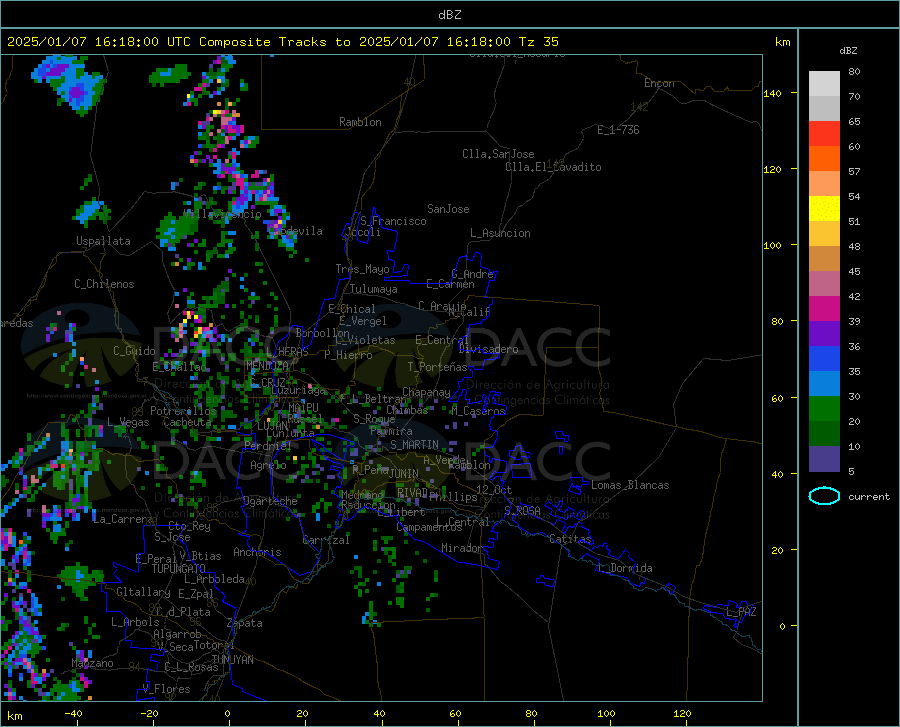The width and height of the screenshot is (900, 727).
Task: Click the composite tracks timestamp header
Action: (x=282, y=42)
